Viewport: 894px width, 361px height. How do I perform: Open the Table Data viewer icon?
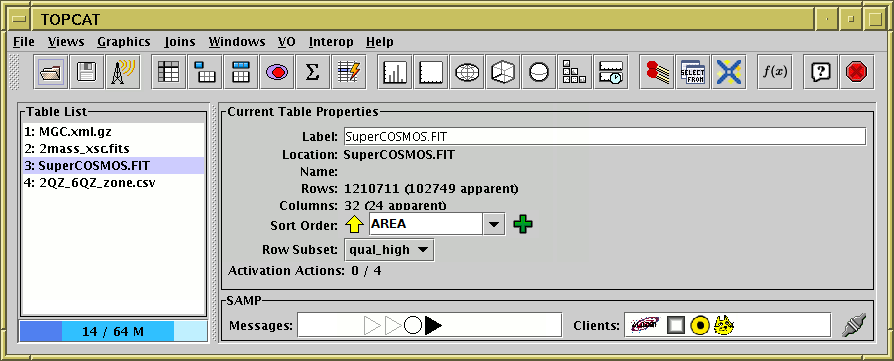pos(169,72)
